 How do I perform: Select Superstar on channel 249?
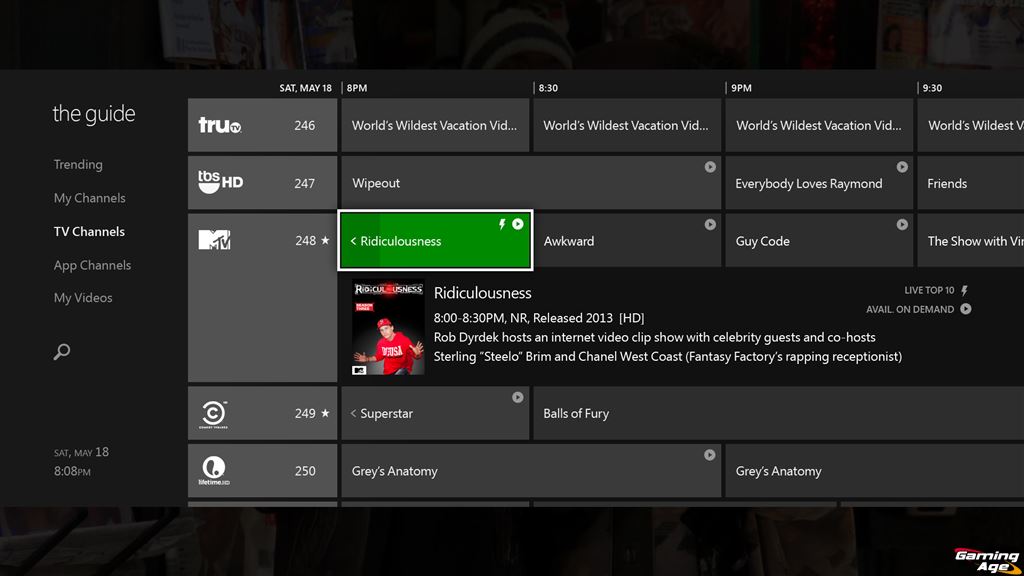(435, 413)
